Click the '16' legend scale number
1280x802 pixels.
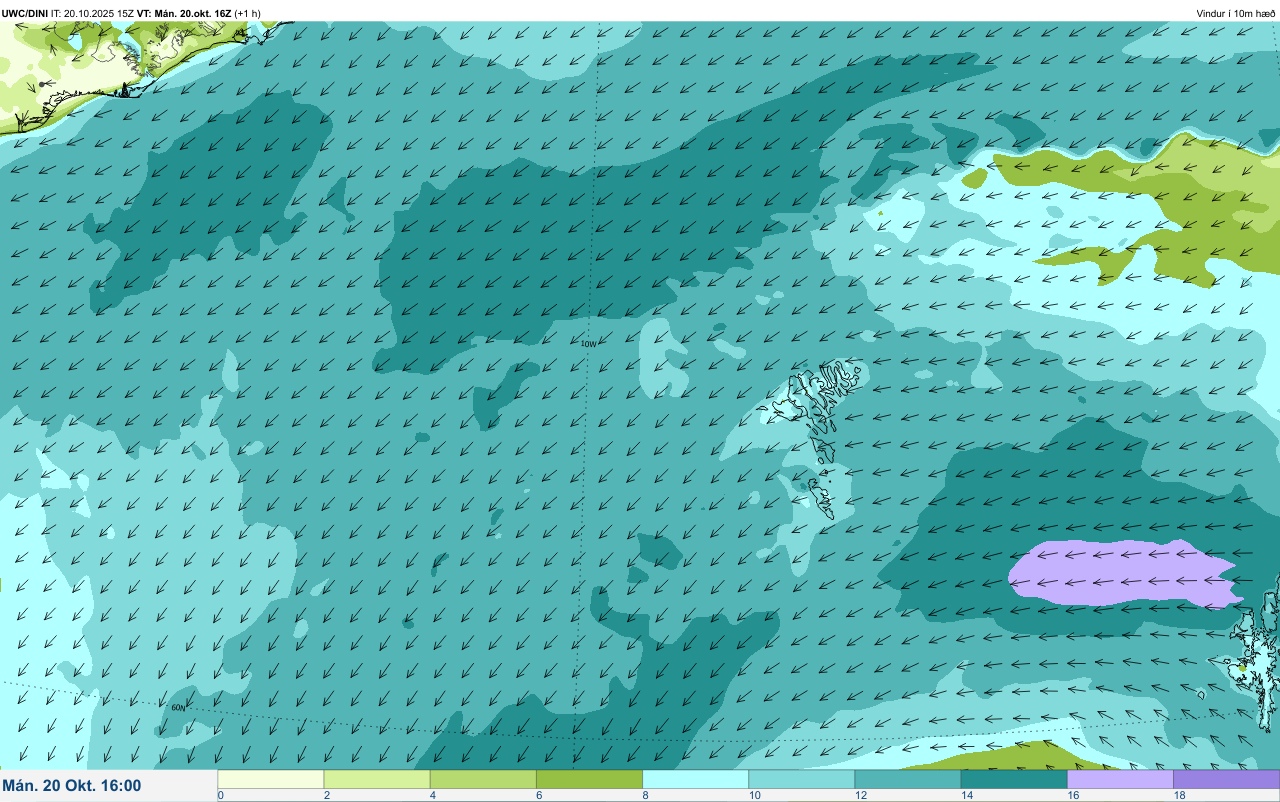click(x=1073, y=795)
